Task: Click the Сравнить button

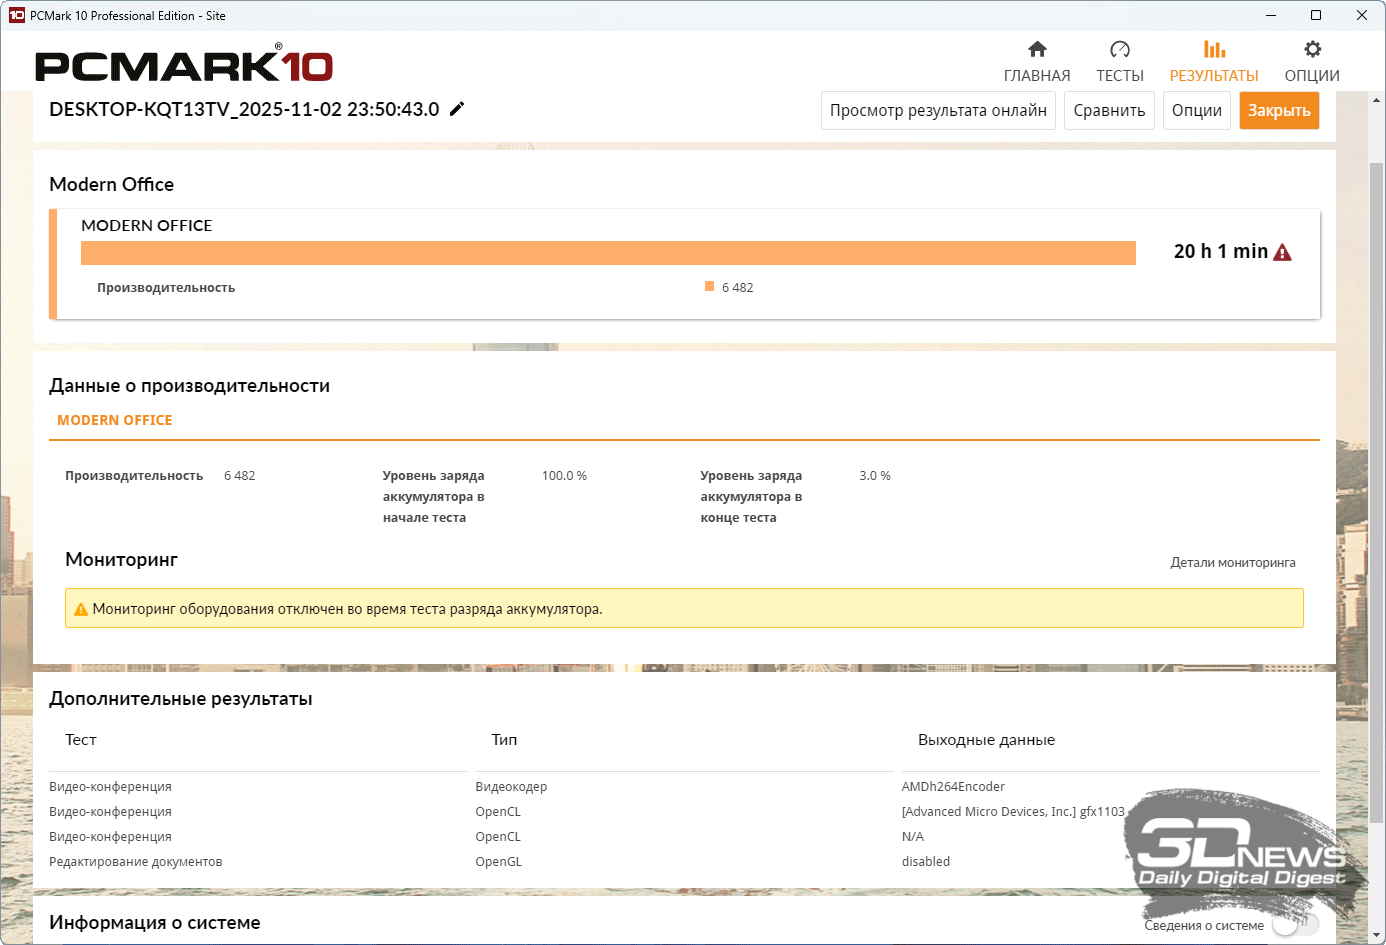Action: point(1109,110)
